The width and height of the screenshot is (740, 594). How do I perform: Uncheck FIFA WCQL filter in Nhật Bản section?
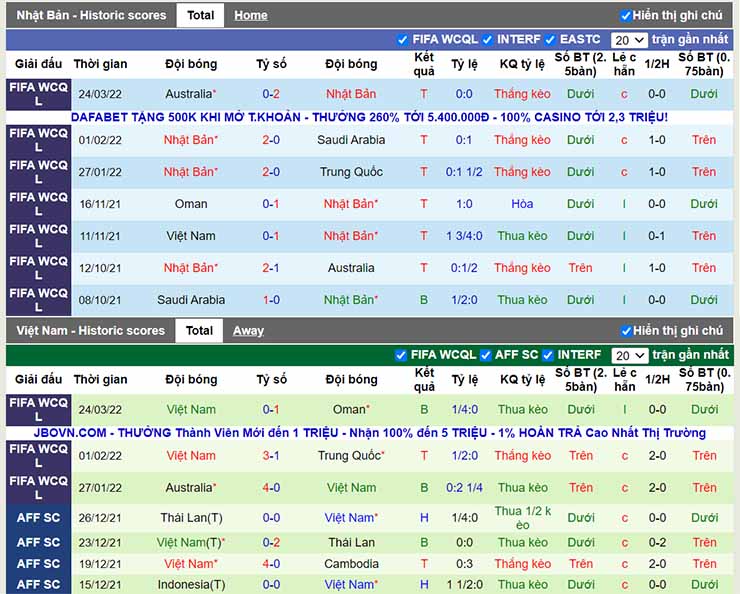pyautogui.click(x=402, y=40)
